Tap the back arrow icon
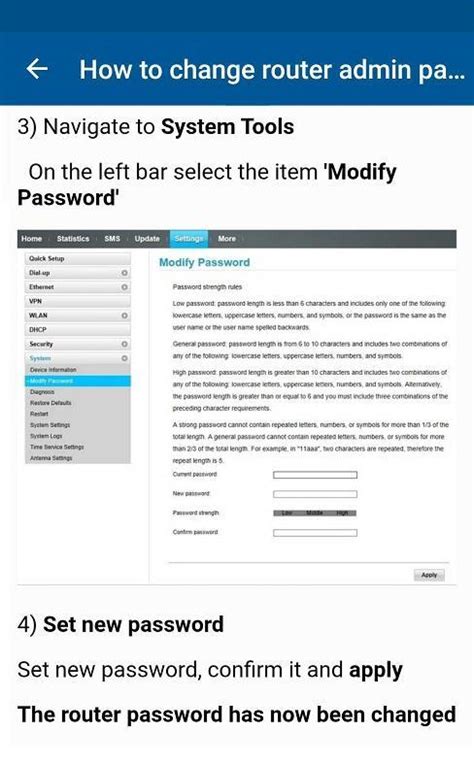This screenshot has height=765, width=474. pos(37,69)
